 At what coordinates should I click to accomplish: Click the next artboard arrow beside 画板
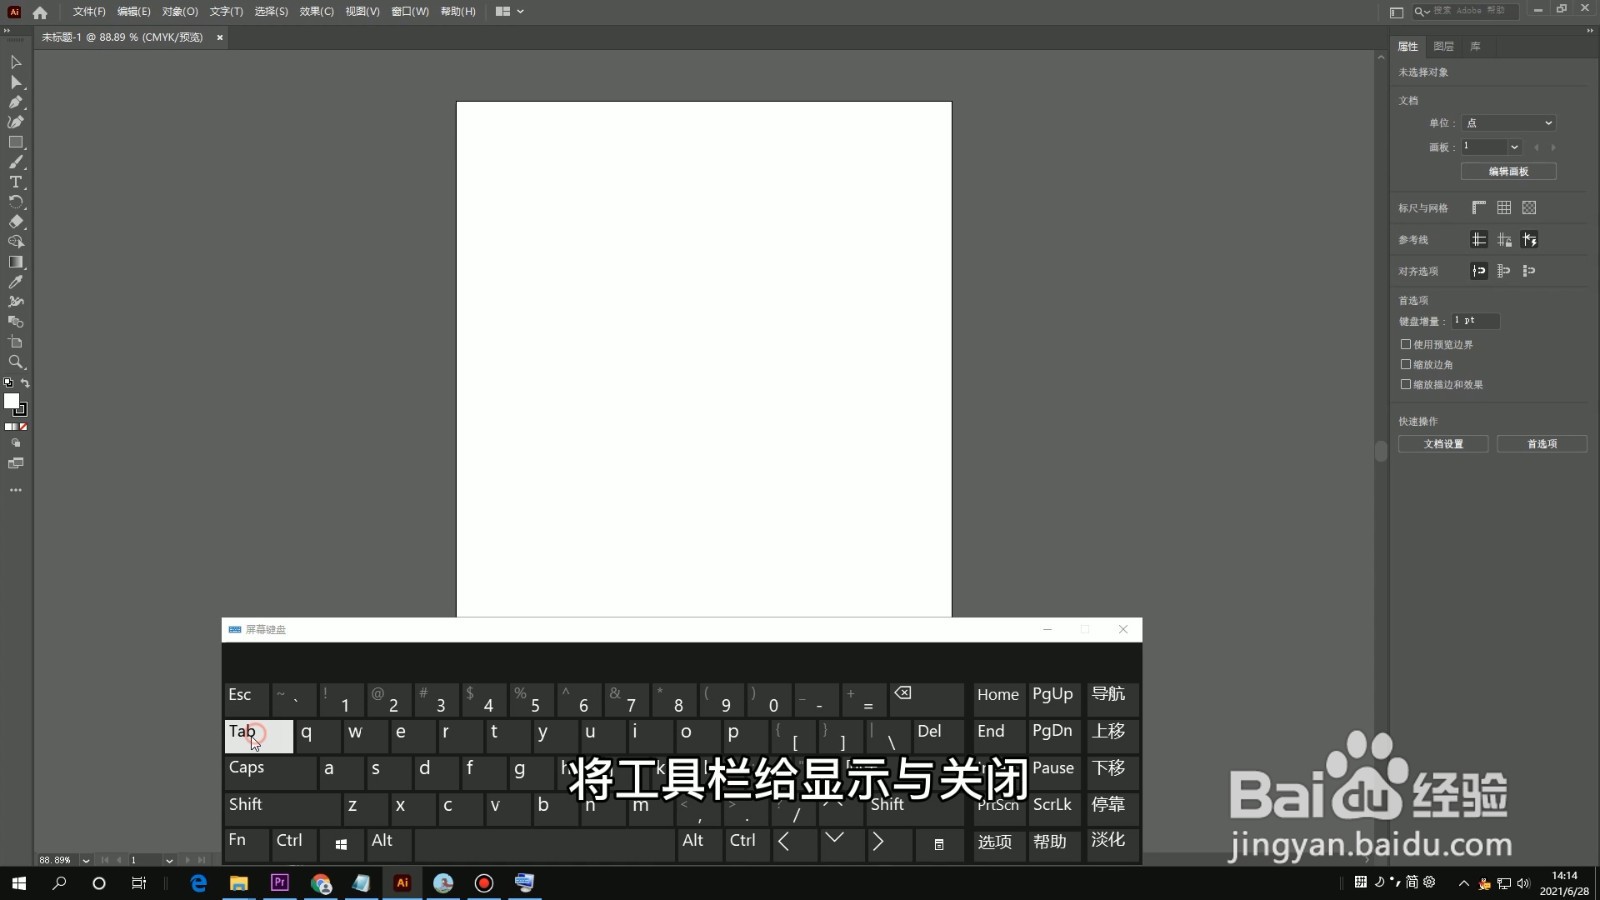coord(1553,147)
